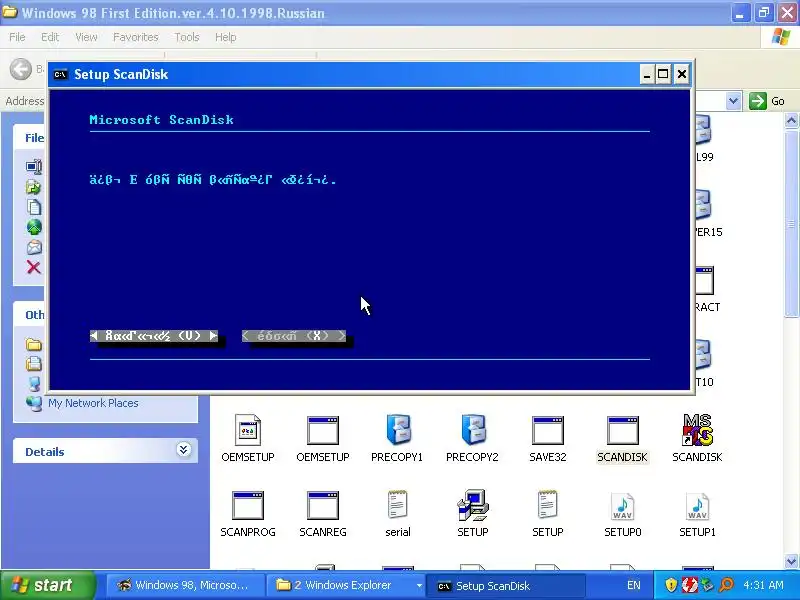Click the clock showing 4:31 AM
Viewport: 800px width, 600px height.
pyautogui.click(x=763, y=585)
